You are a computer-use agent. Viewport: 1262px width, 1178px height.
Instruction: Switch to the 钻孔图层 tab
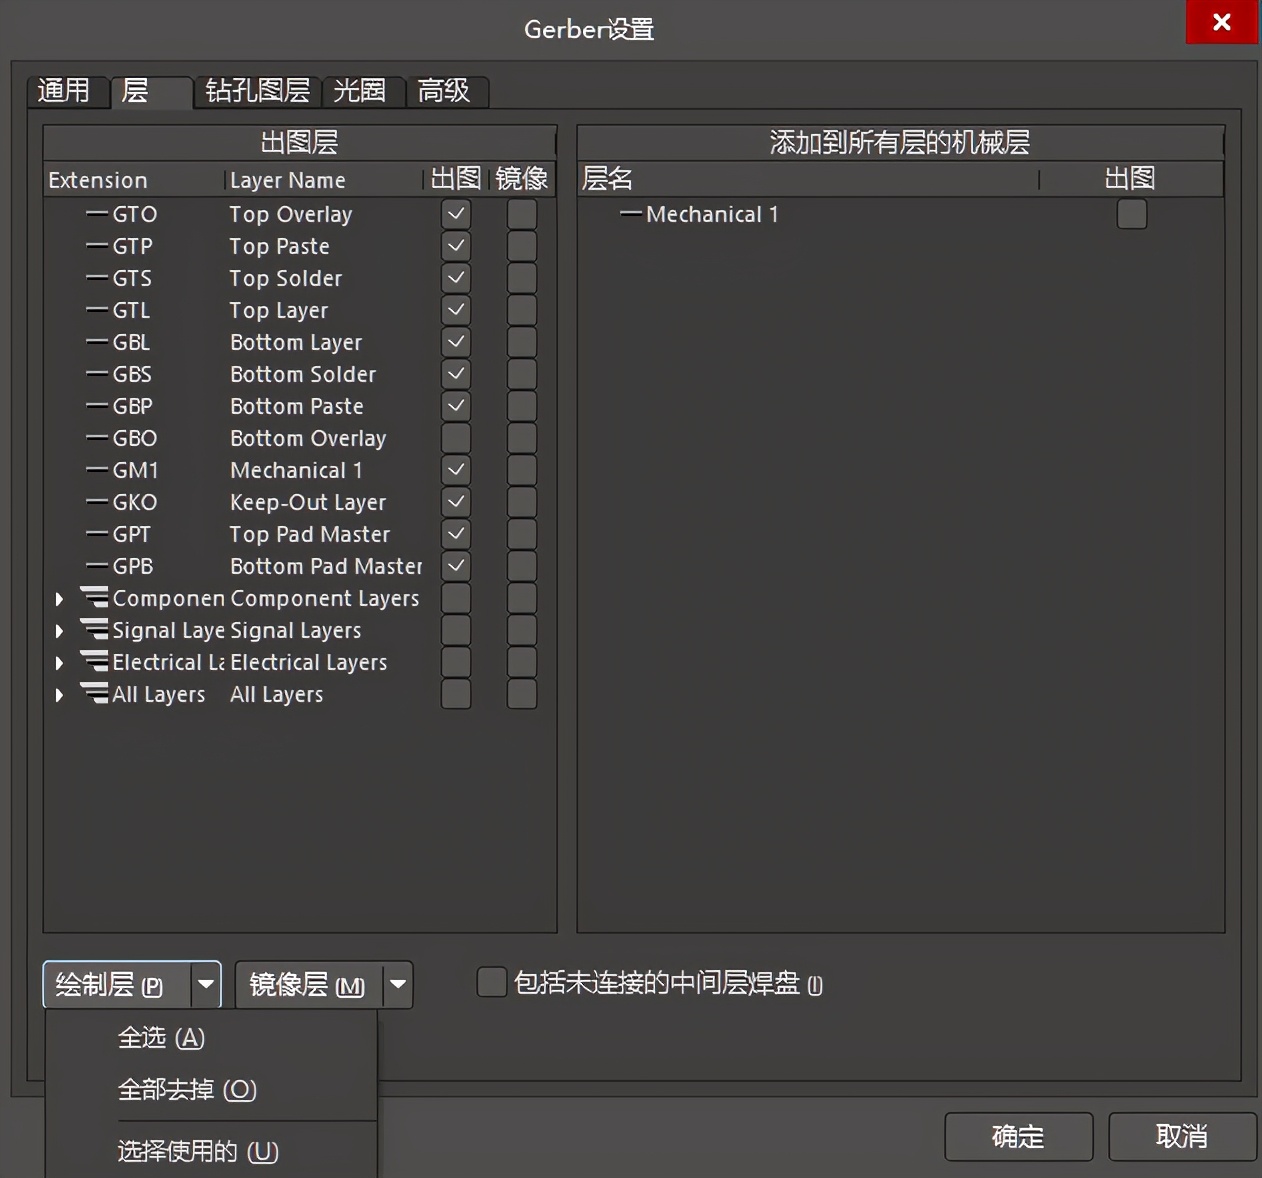click(x=256, y=91)
